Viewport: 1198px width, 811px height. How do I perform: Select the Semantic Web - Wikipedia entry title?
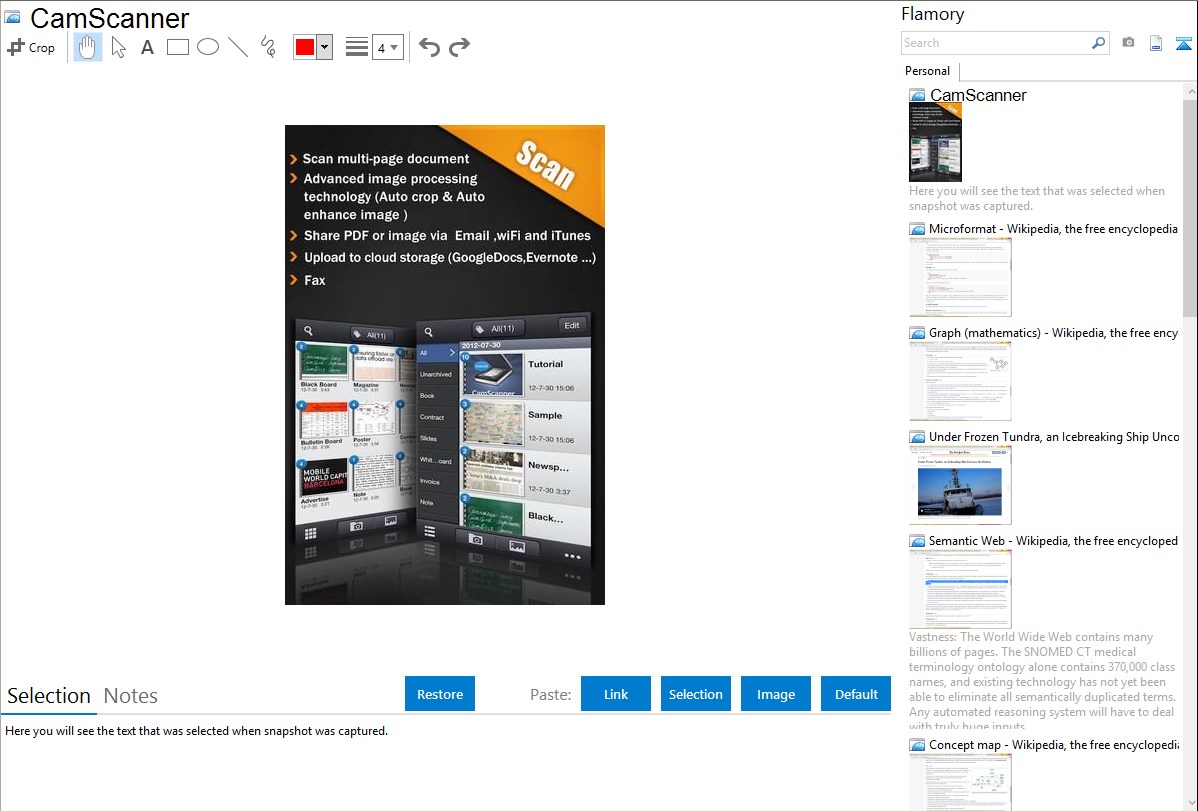[x=1053, y=540]
